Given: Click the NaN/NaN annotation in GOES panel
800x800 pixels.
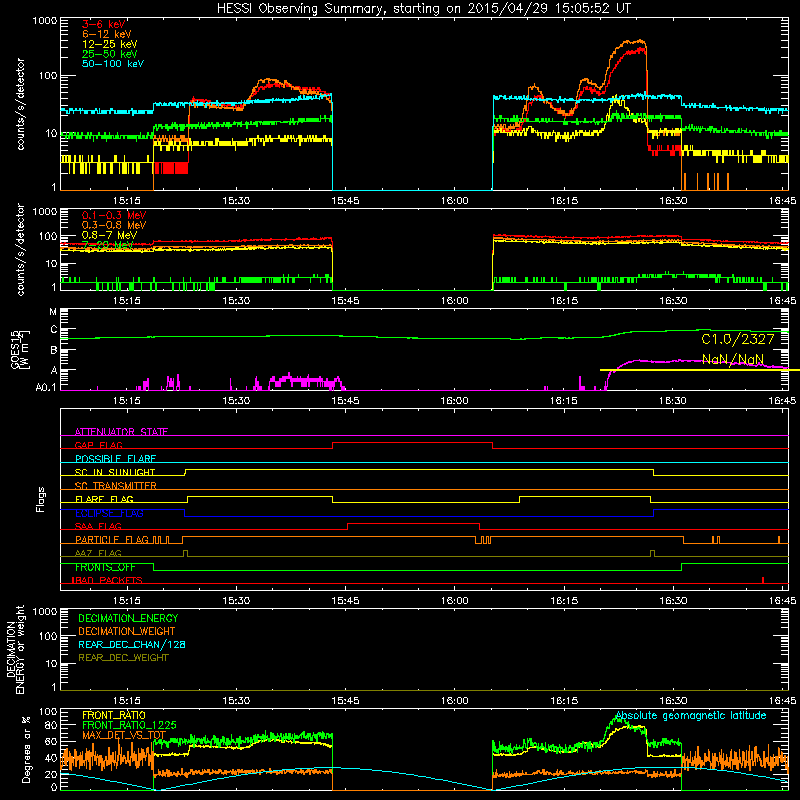Looking at the screenshot, I should coord(733,359).
